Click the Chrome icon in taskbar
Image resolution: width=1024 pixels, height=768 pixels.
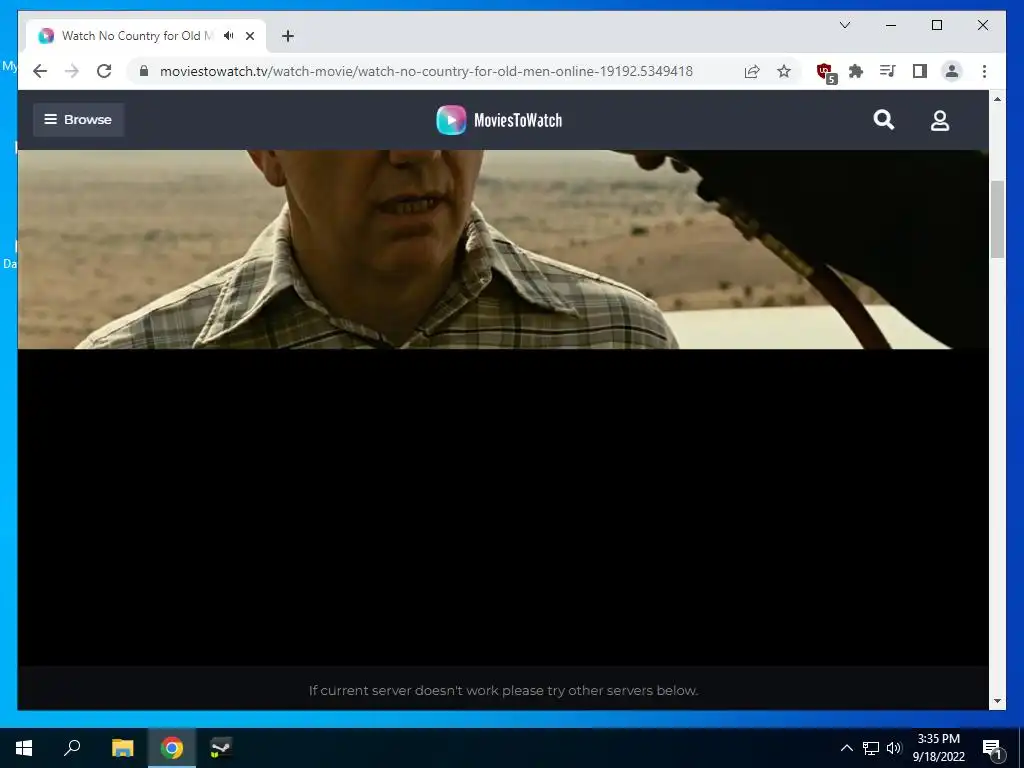point(172,748)
